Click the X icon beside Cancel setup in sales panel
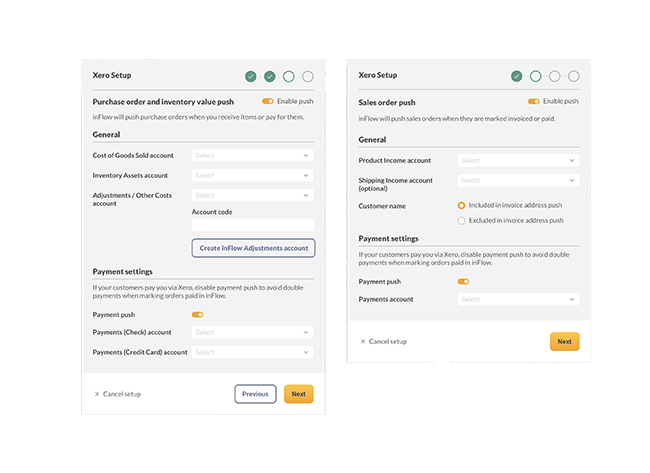The height and width of the screenshot is (473, 650). [363, 342]
